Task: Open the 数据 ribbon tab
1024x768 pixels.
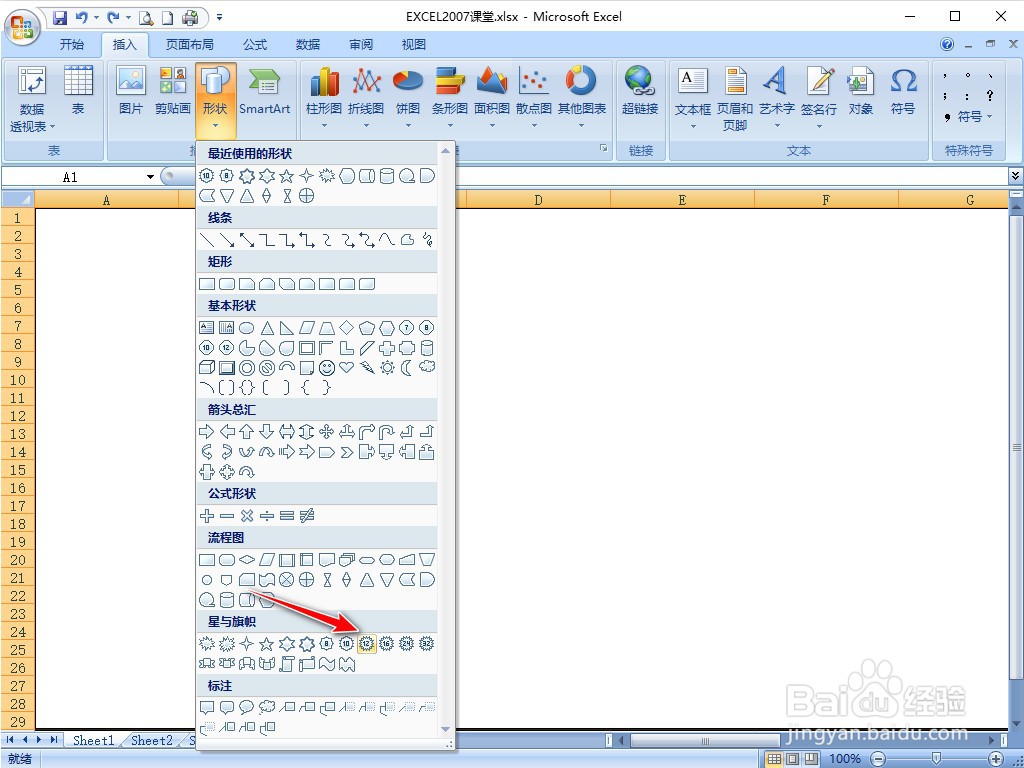Action: click(x=308, y=44)
